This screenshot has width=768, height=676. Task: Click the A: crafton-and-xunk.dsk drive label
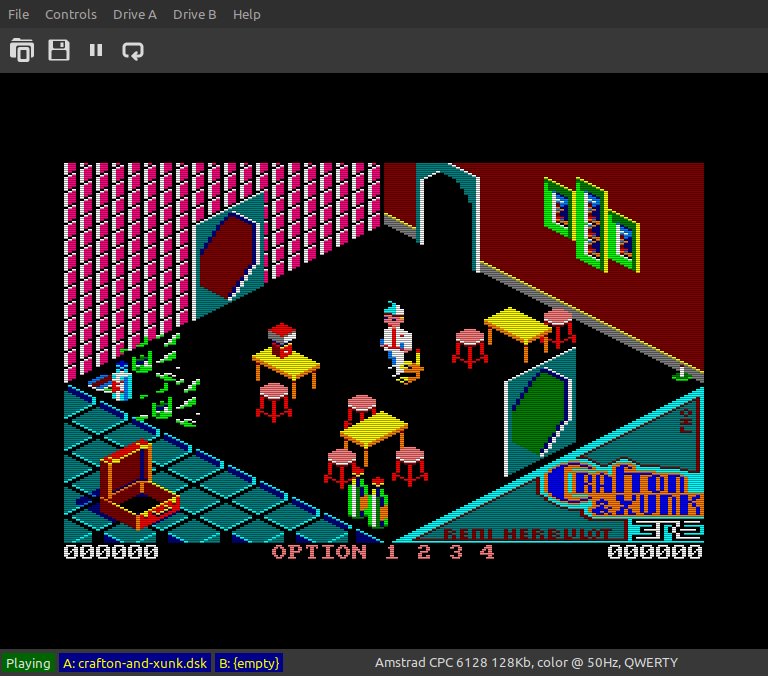(x=135, y=663)
